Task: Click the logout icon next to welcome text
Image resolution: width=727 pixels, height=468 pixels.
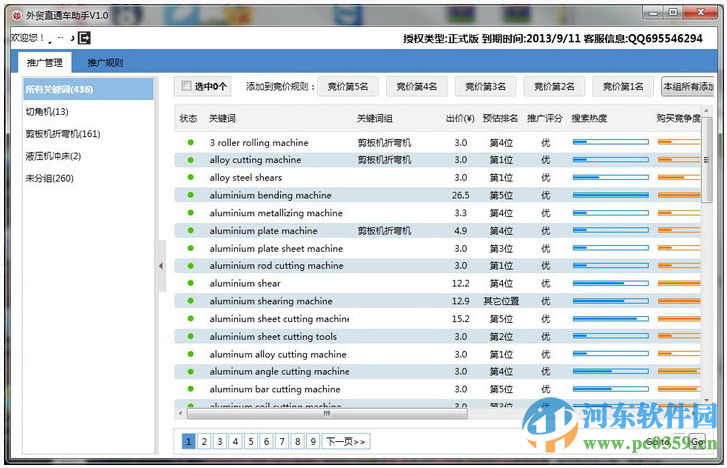Action: [84, 38]
